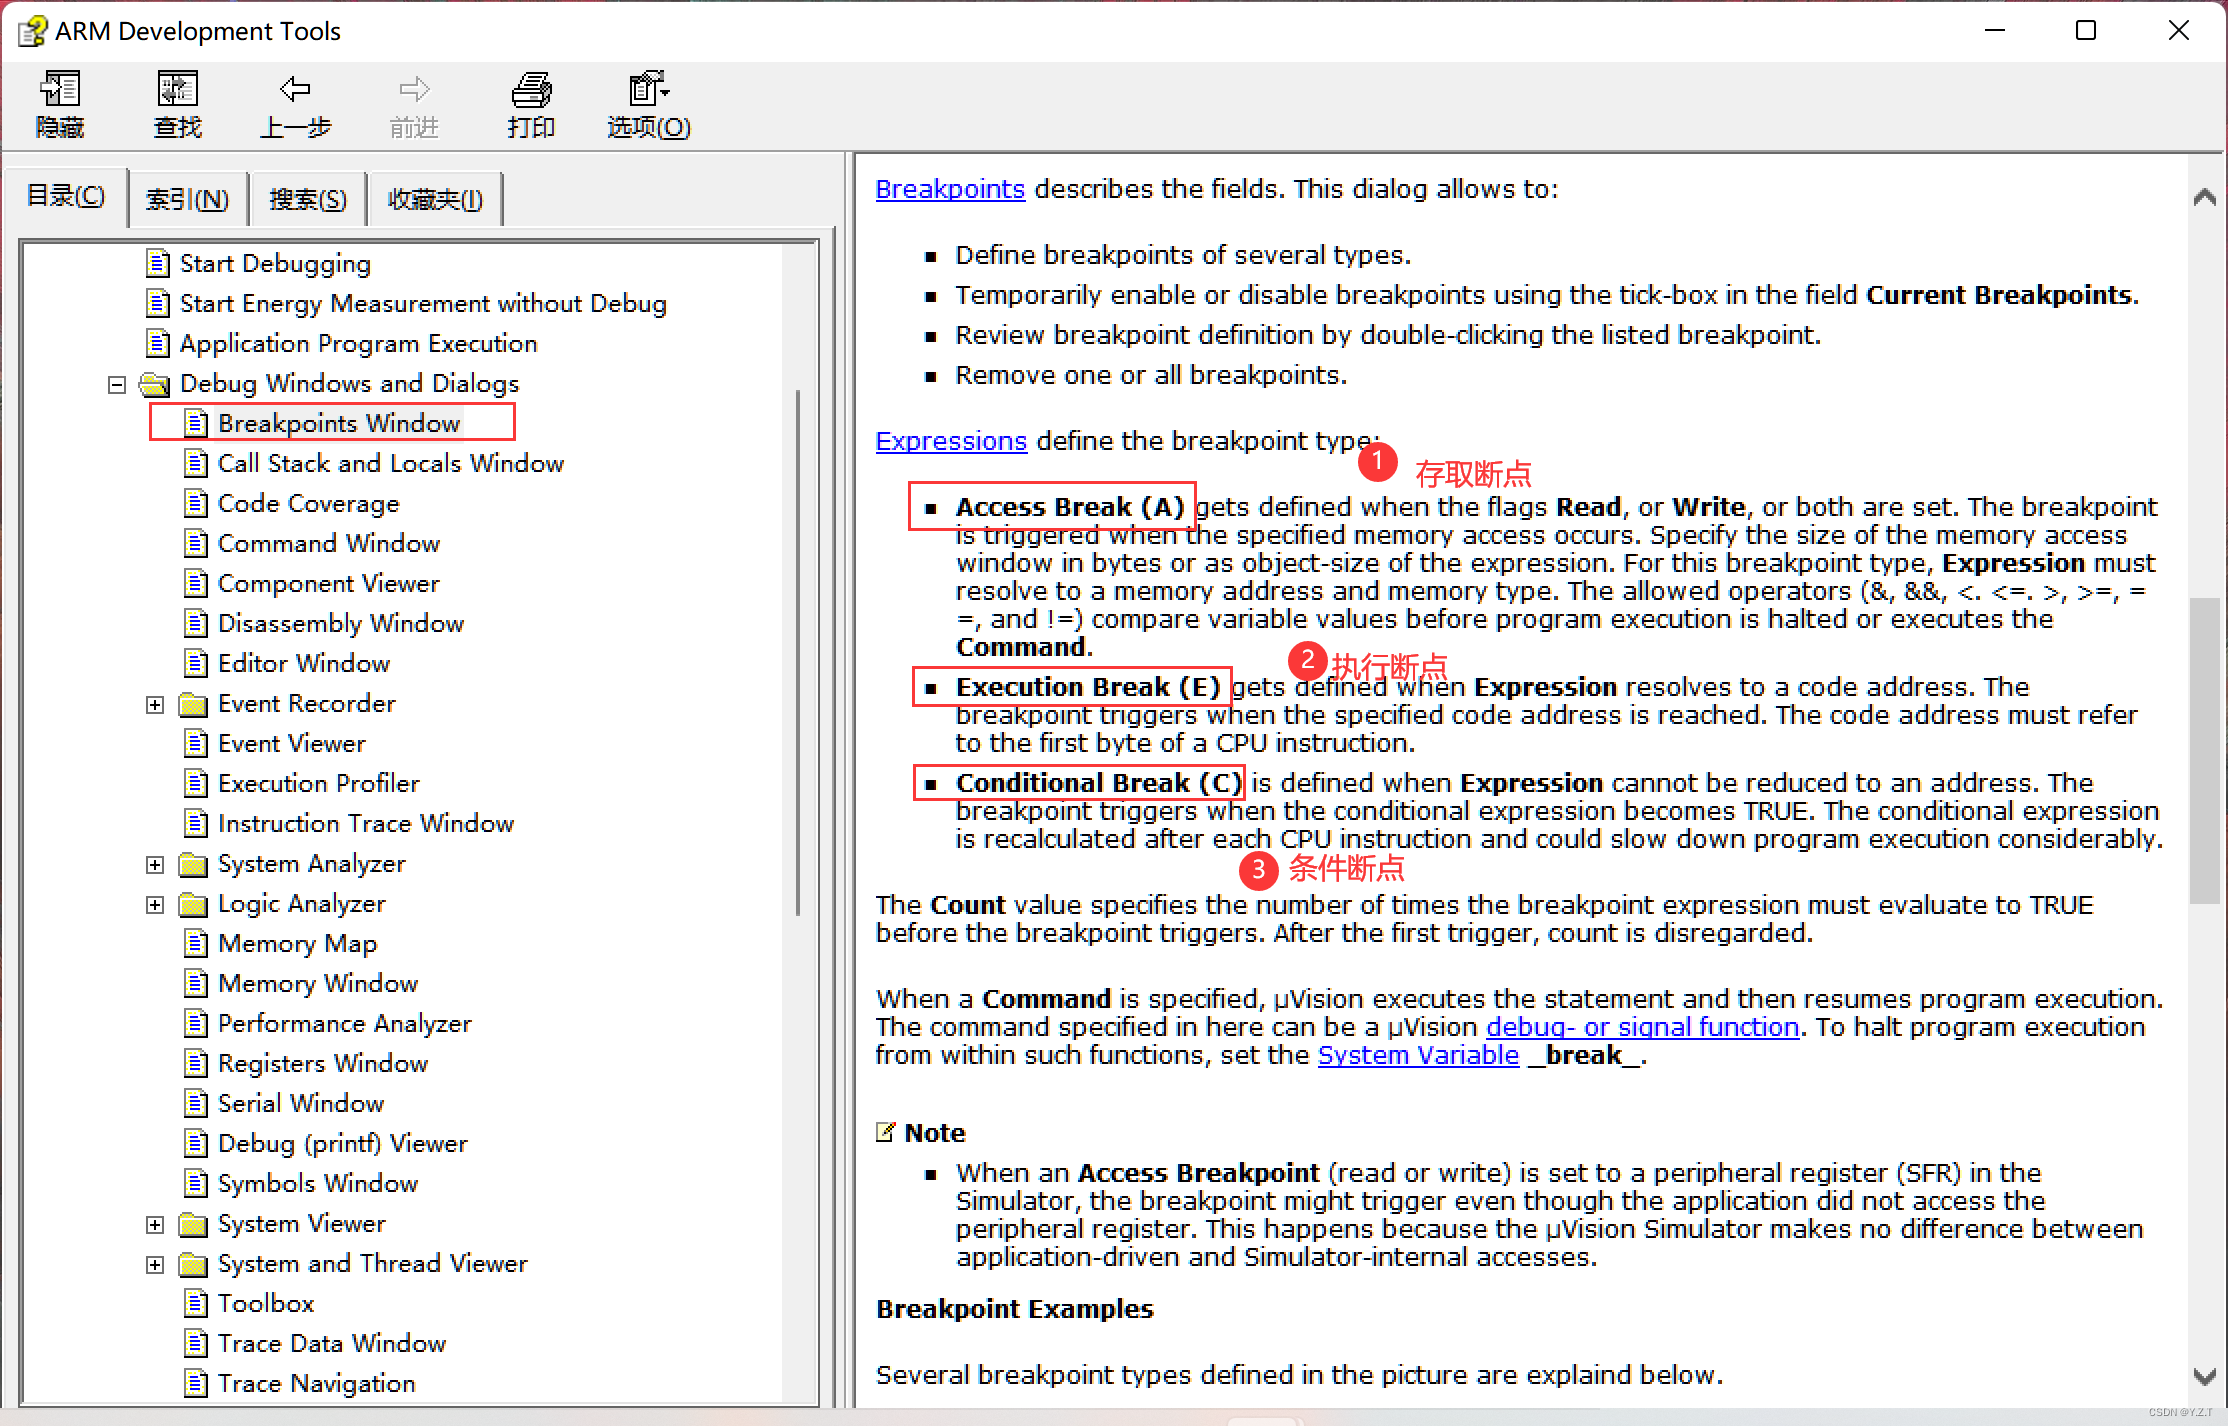Collapse the Debug Windows and Dialogs node
The image size is (2228, 1426).
(117, 384)
